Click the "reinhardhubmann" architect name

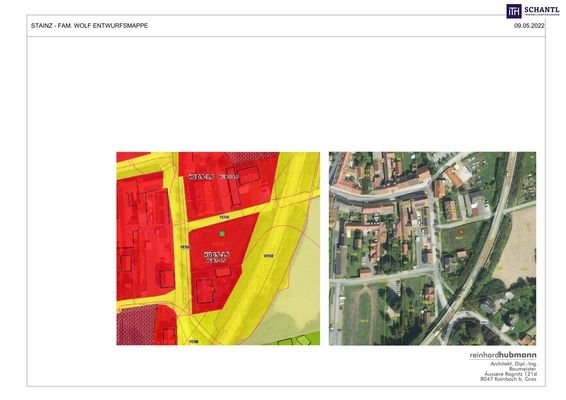[503, 355]
